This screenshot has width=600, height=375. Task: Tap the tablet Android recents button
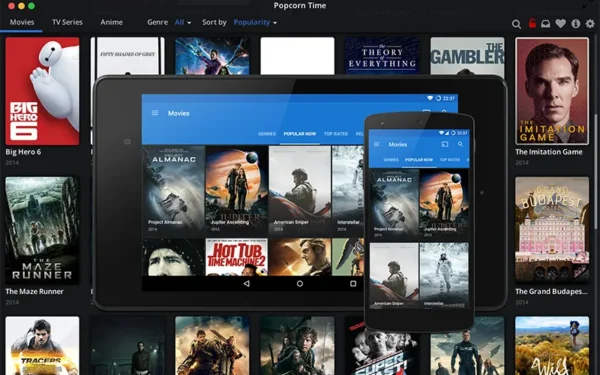point(353,284)
